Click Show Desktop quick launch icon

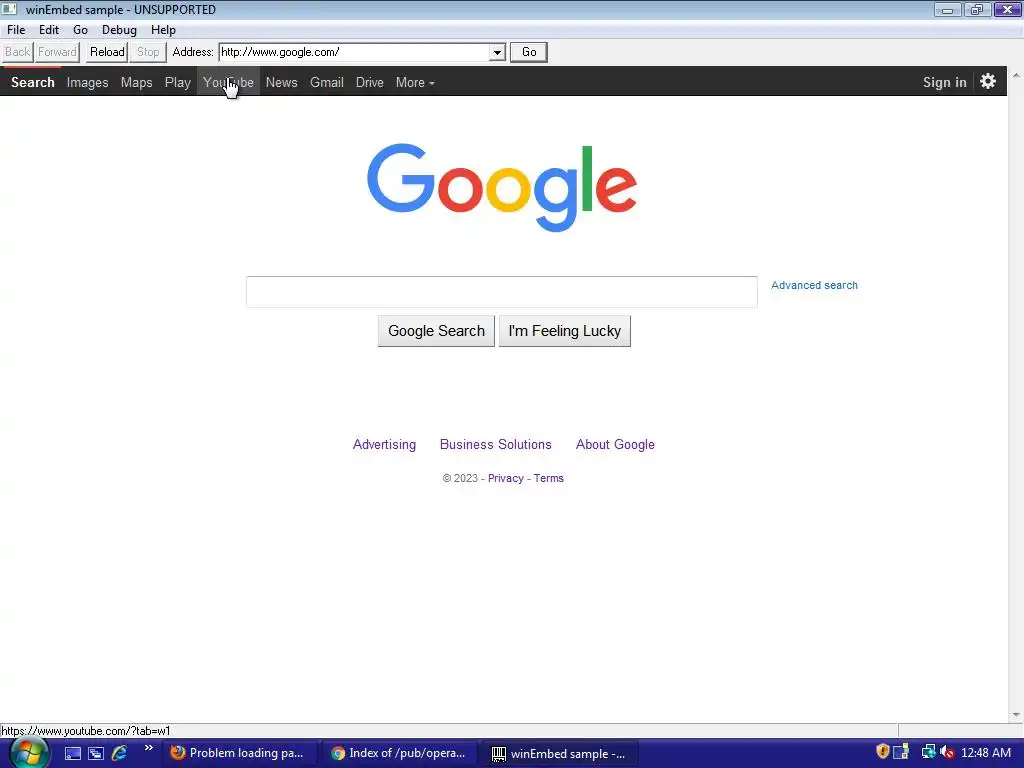coord(73,754)
